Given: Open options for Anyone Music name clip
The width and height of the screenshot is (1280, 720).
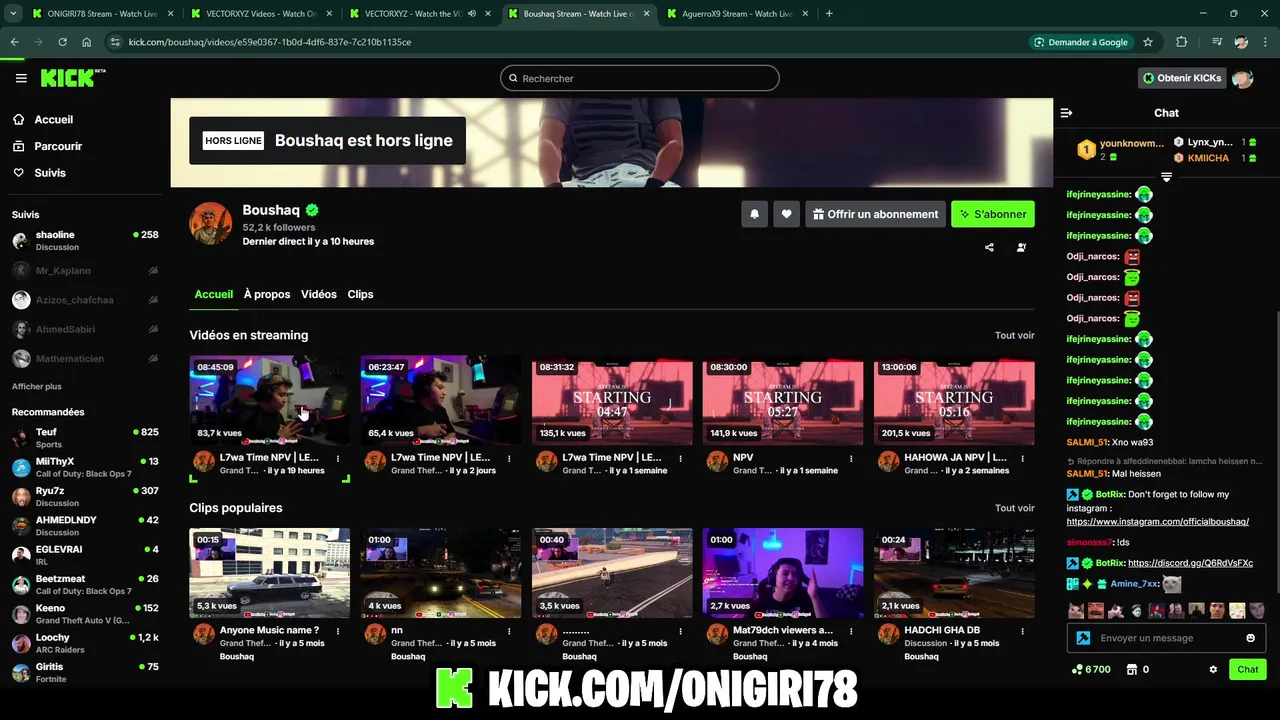Looking at the screenshot, I should [x=338, y=631].
